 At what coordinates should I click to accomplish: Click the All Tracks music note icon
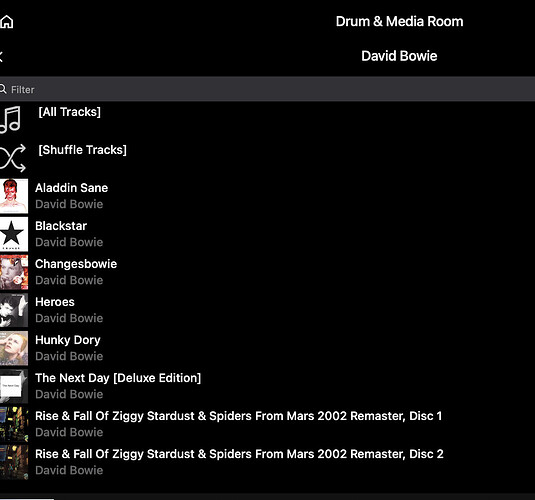click(x=11, y=119)
